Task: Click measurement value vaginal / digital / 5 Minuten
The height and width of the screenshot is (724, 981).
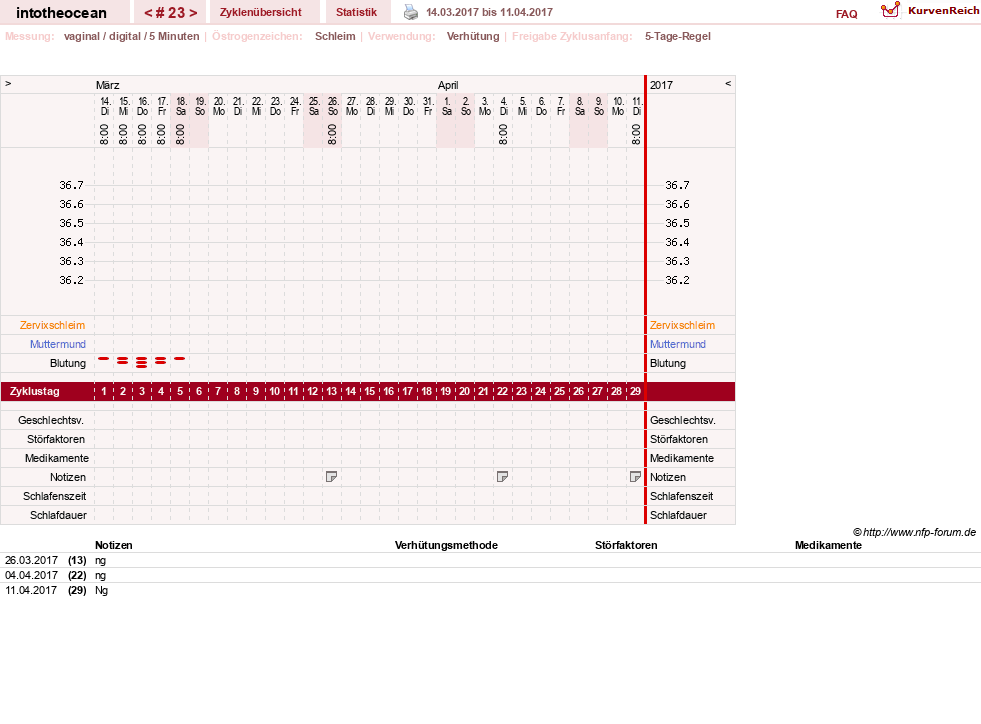Action: (131, 36)
